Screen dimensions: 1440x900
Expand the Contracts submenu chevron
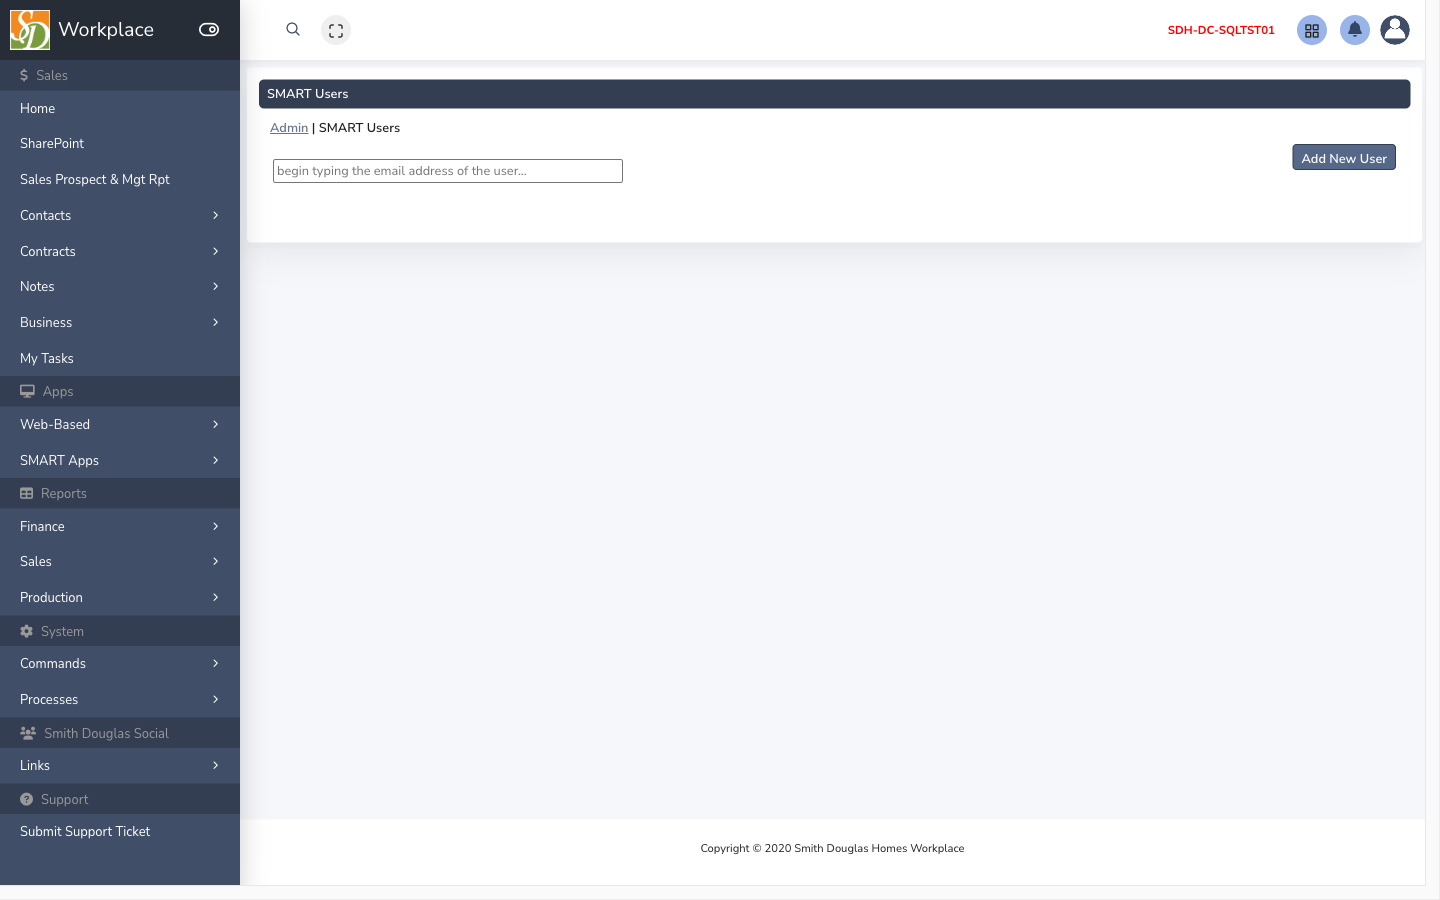point(215,251)
